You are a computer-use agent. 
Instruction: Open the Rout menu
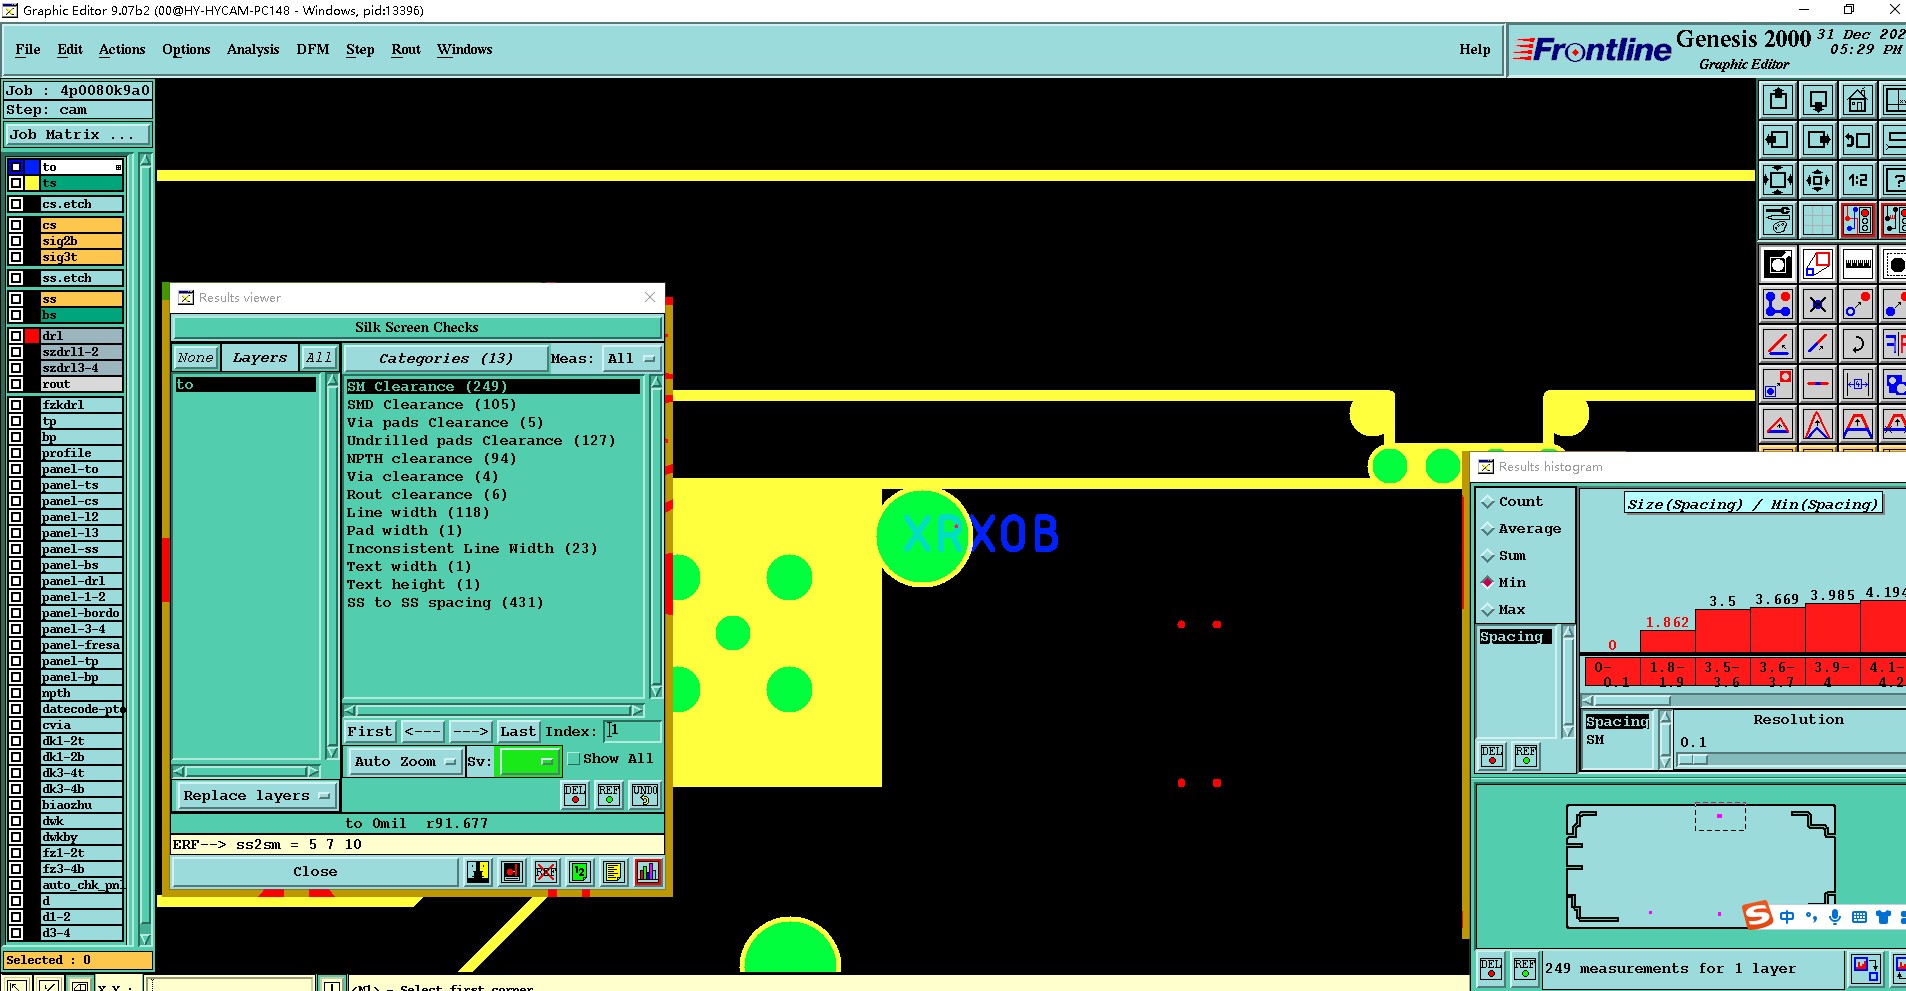[x=406, y=49]
